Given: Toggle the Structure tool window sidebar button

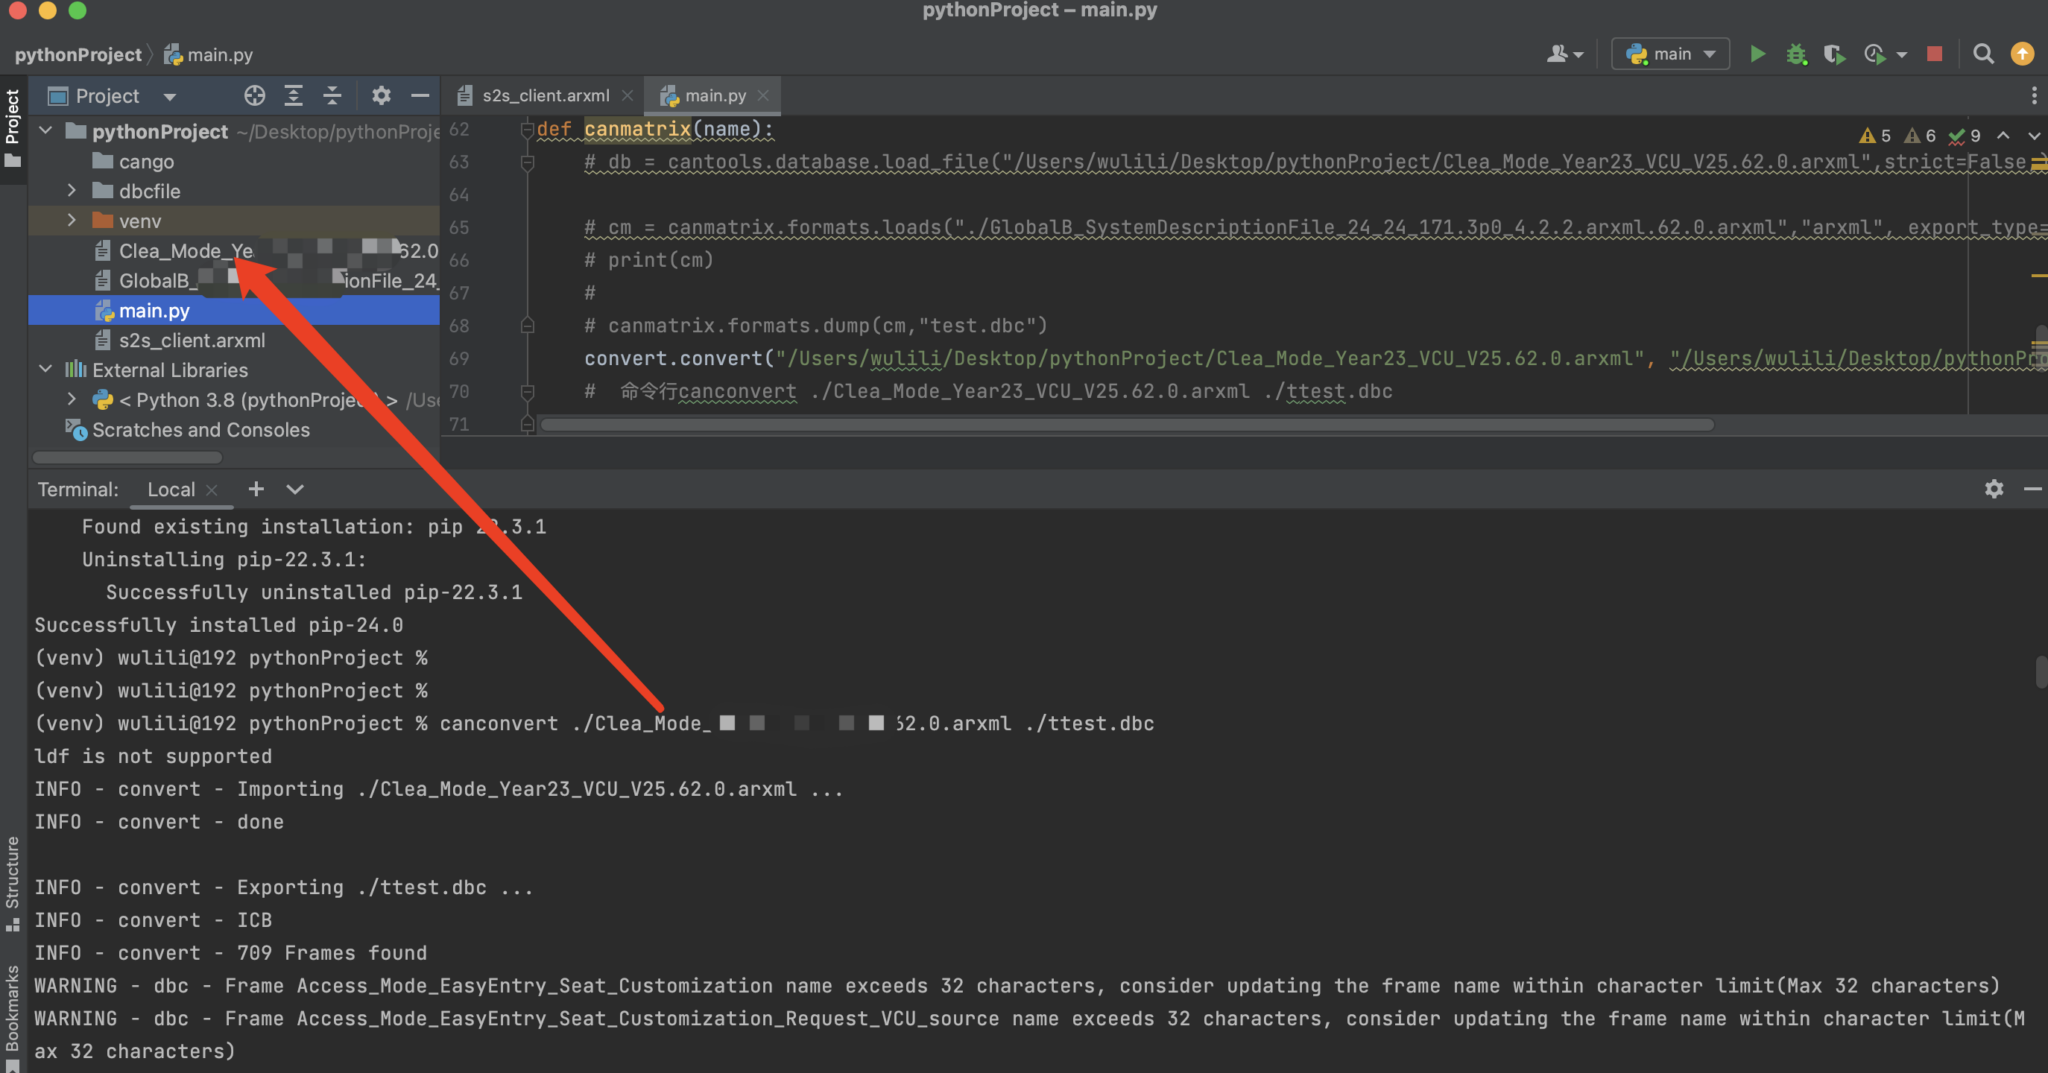Looking at the screenshot, I should 13,880.
